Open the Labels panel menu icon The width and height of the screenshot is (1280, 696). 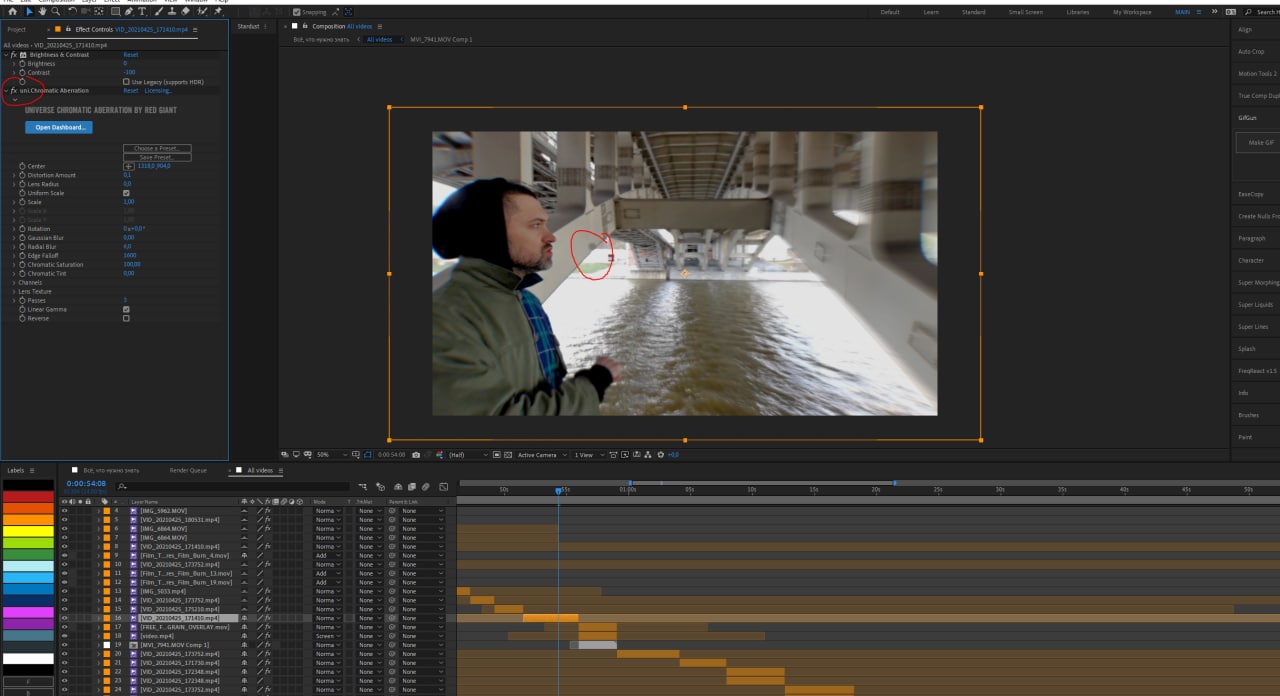32,470
